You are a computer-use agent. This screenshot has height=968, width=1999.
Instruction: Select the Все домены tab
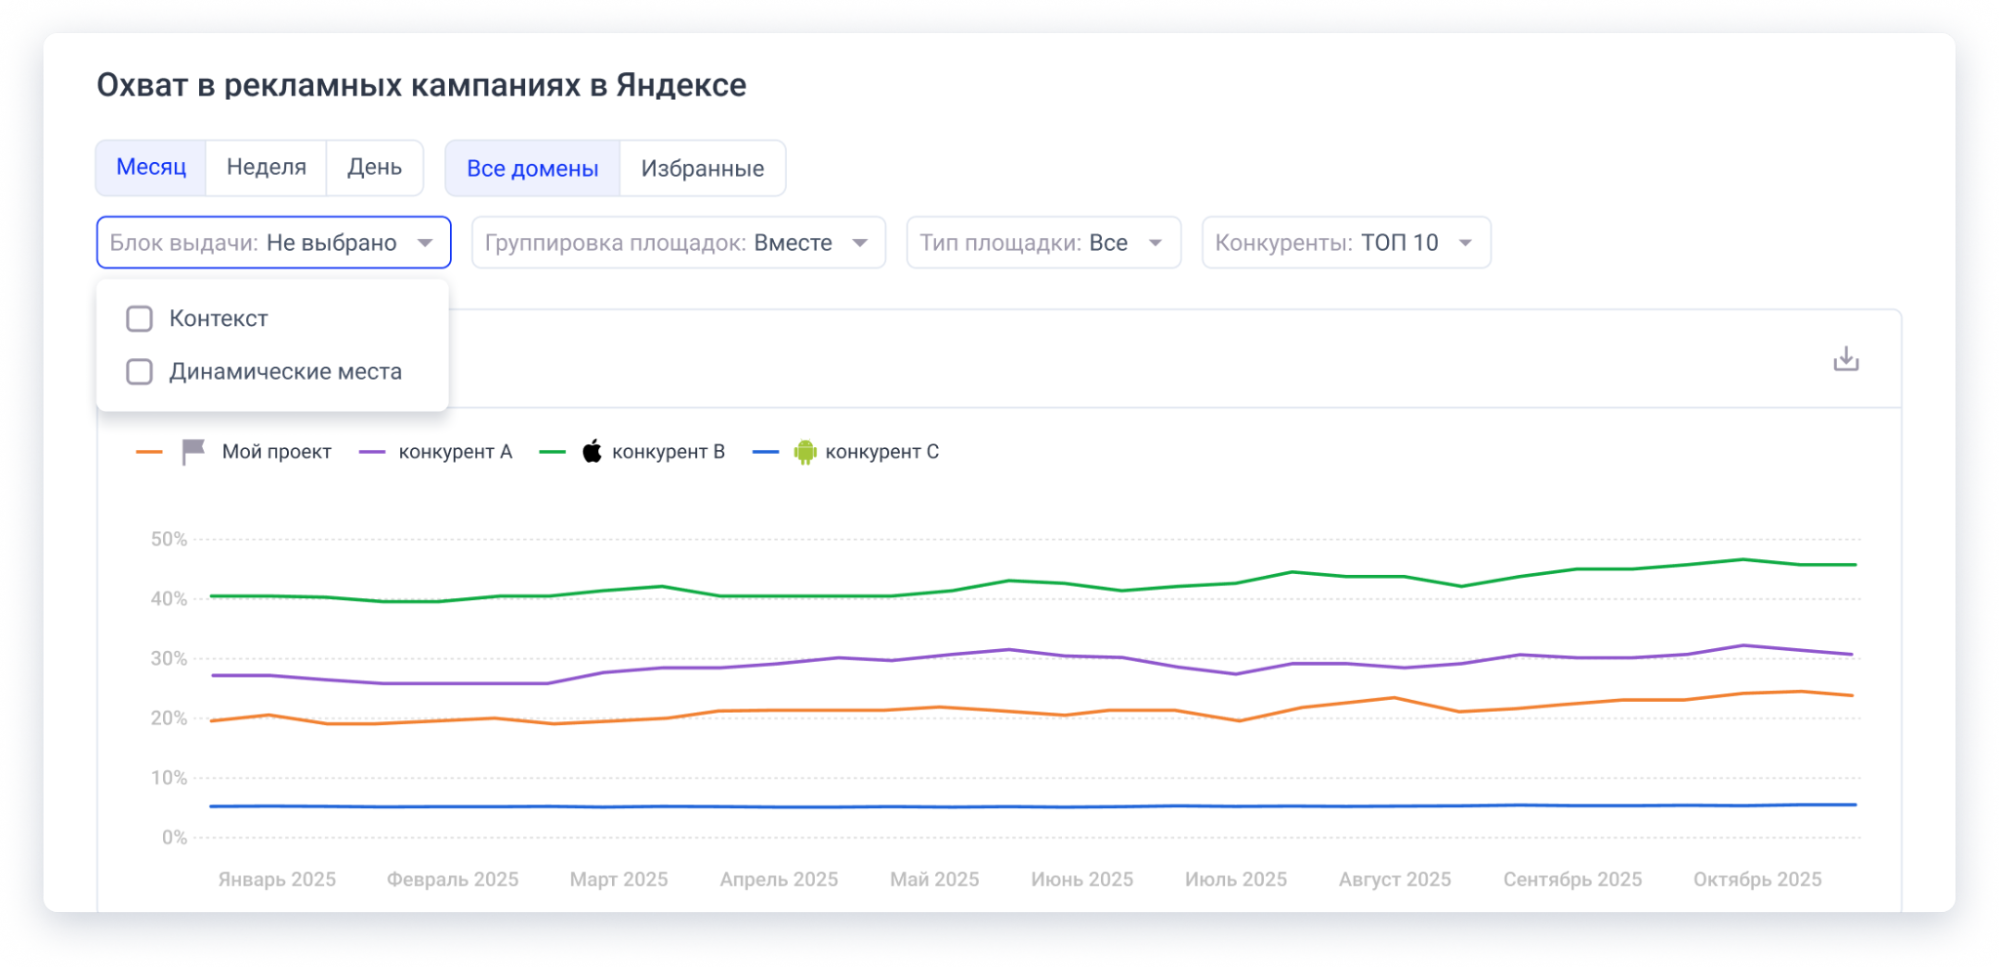(533, 168)
